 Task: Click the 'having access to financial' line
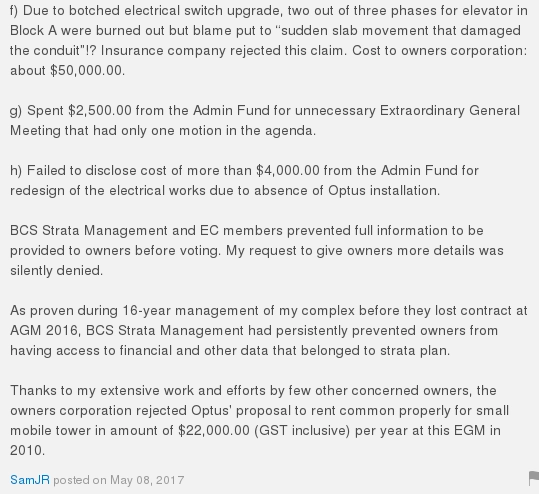[230, 351]
